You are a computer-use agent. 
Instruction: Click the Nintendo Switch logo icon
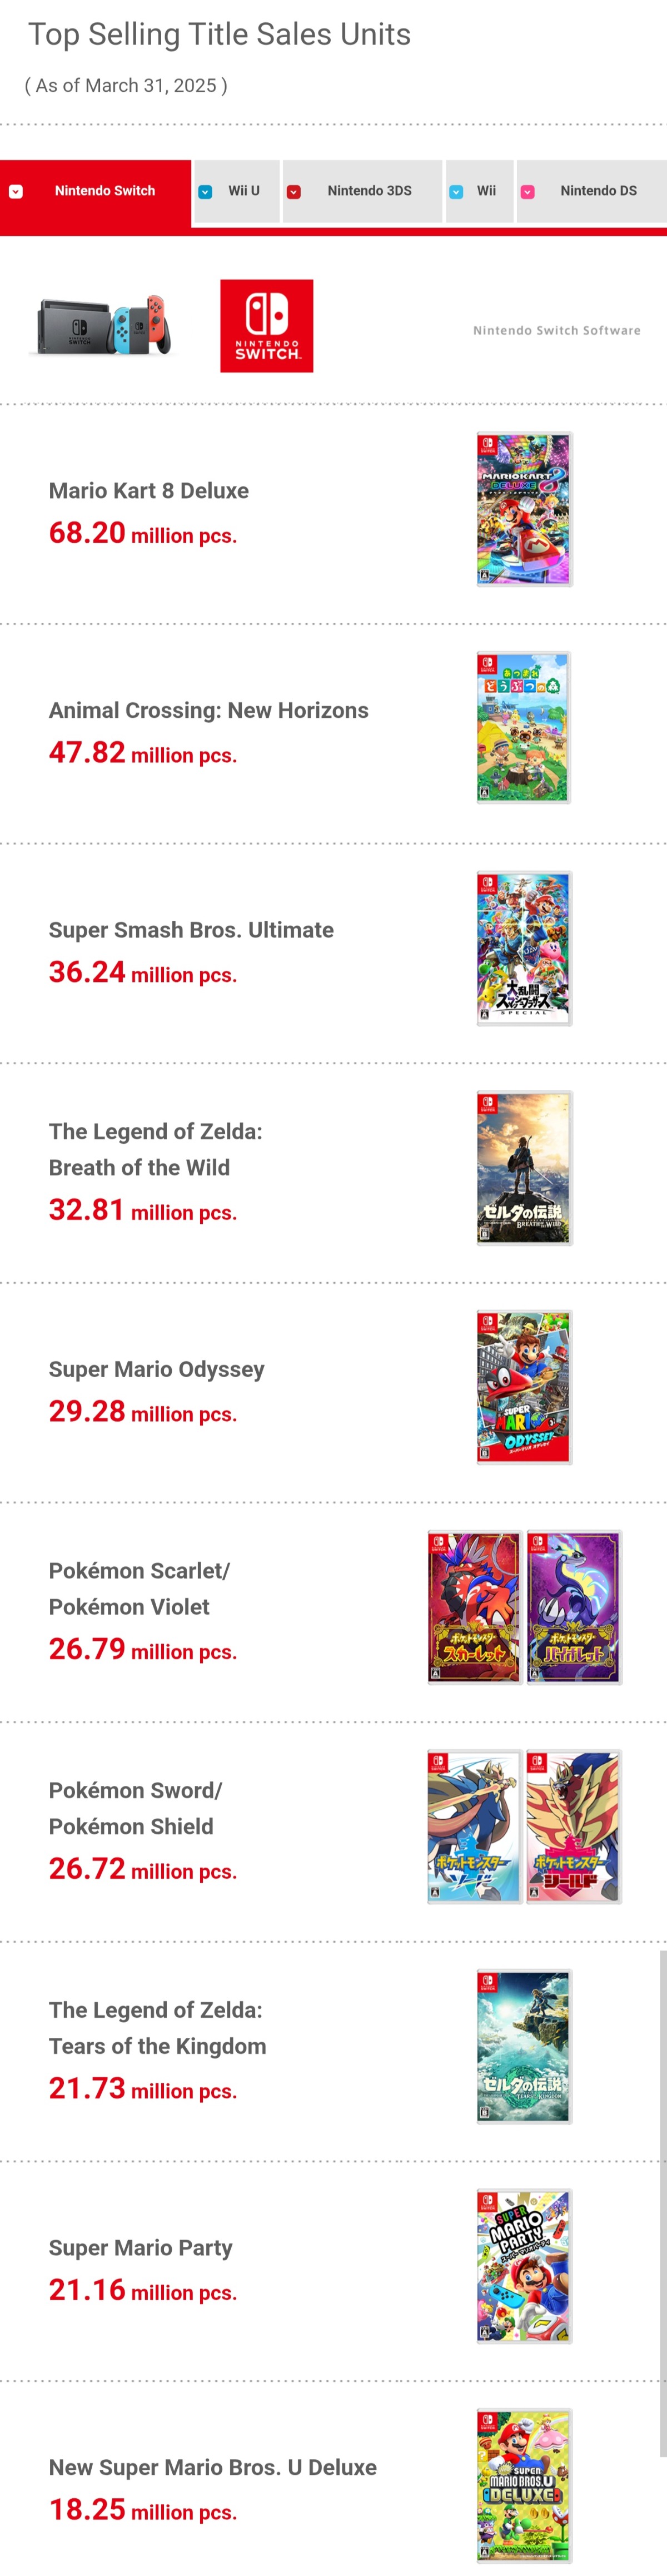coord(266,326)
